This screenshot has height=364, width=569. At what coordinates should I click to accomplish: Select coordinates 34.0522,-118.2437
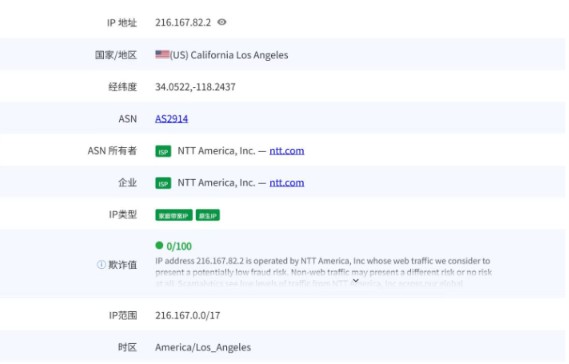[x=195, y=87]
